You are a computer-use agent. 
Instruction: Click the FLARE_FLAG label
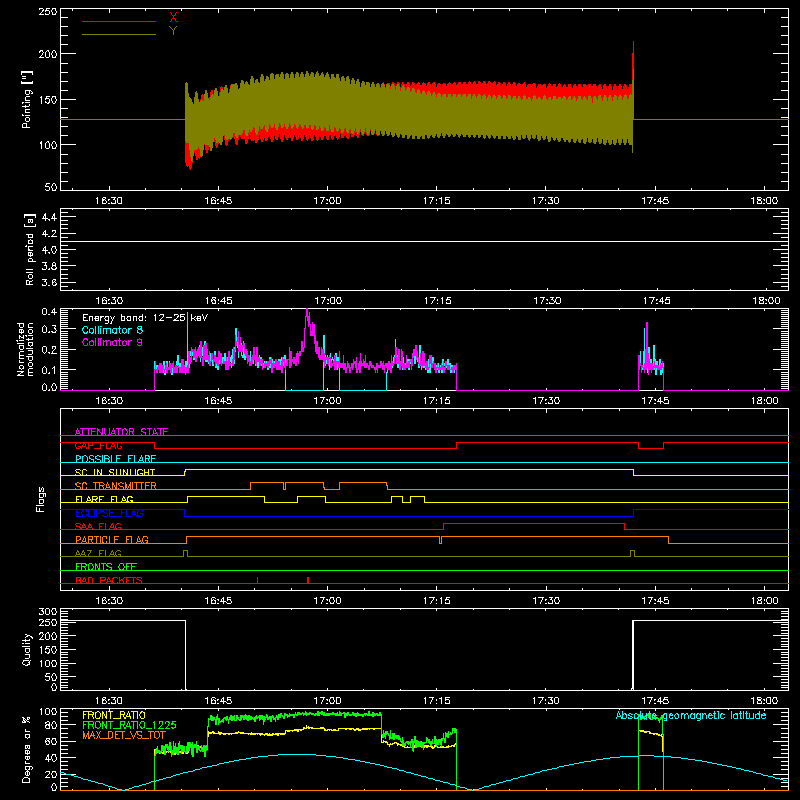pyautogui.click(x=104, y=499)
